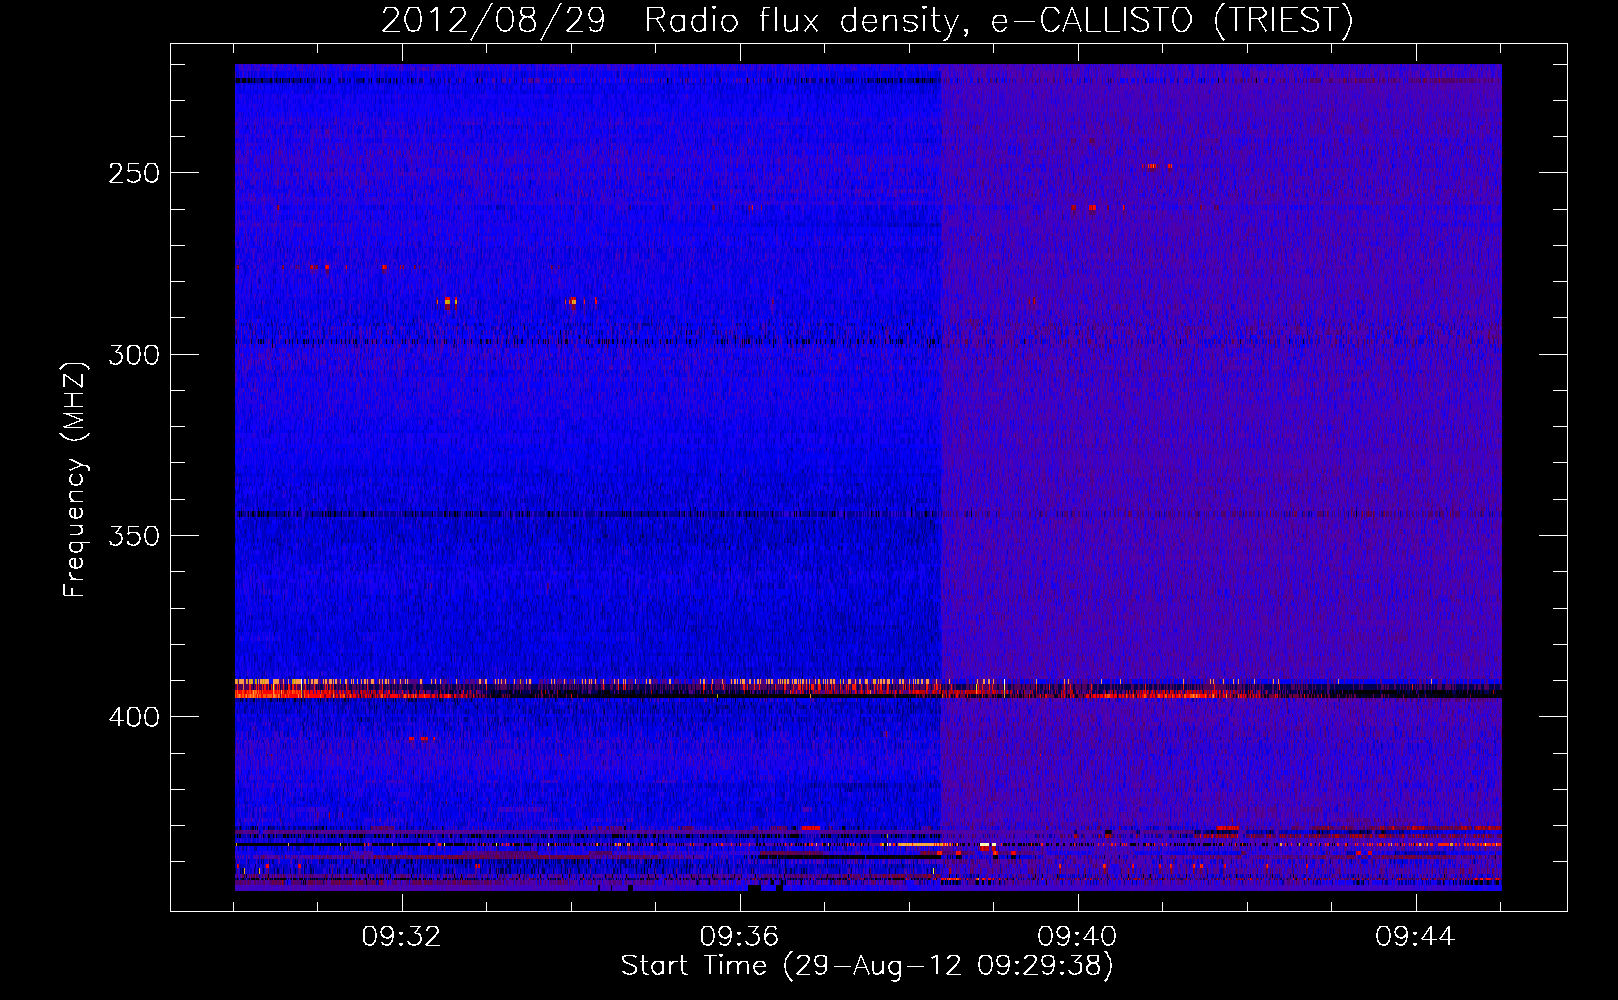This screenshot has height=1000, width=1618.
Task: Click the 09:36 time tick label
Action: (x=739, y=937)
